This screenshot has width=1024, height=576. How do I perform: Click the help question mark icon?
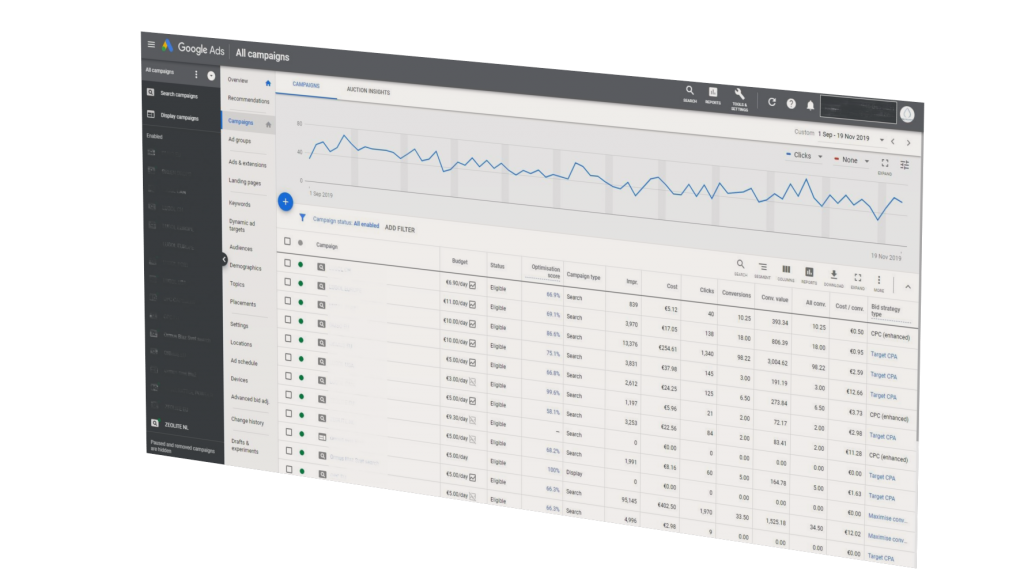791,103
